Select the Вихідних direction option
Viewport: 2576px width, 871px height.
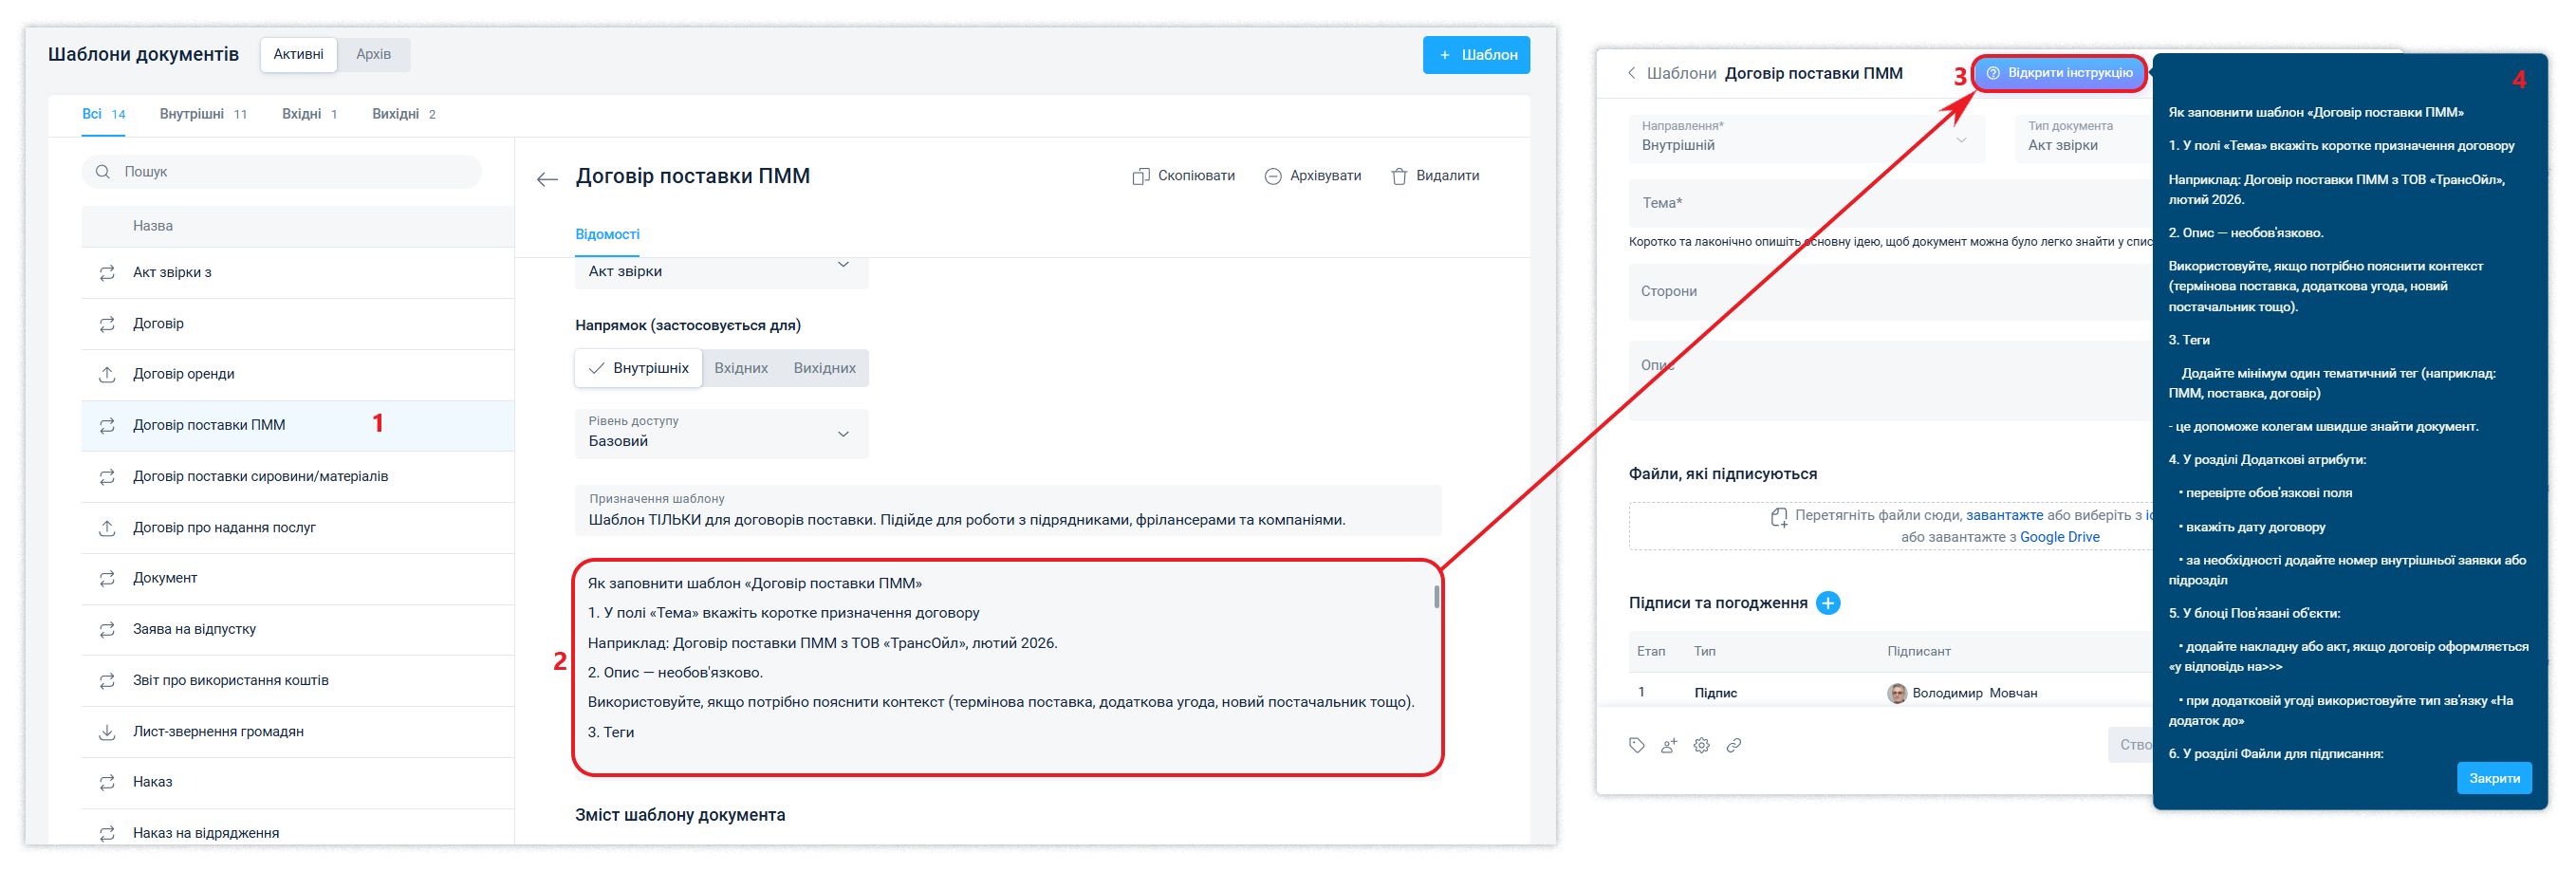tap(824, 368)
